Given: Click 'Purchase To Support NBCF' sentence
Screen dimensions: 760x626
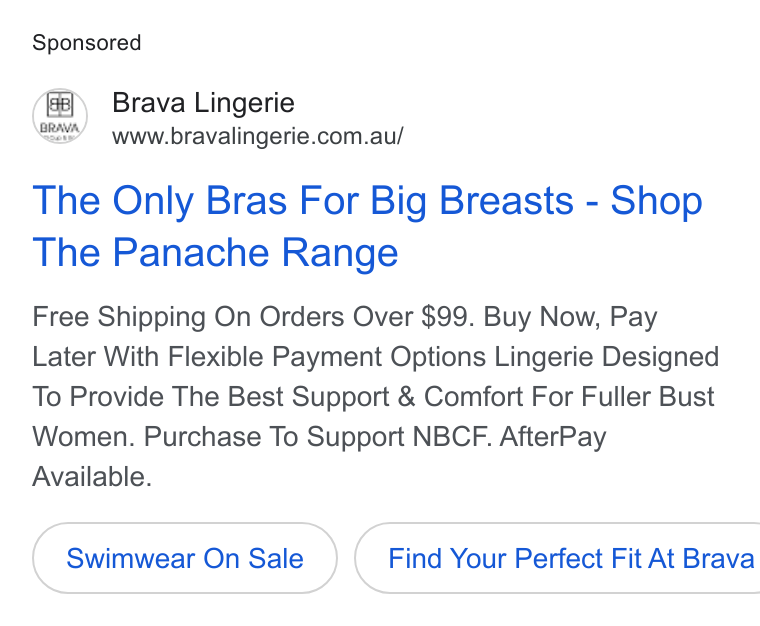Looking at the screenshot, I should click(318, 437).
